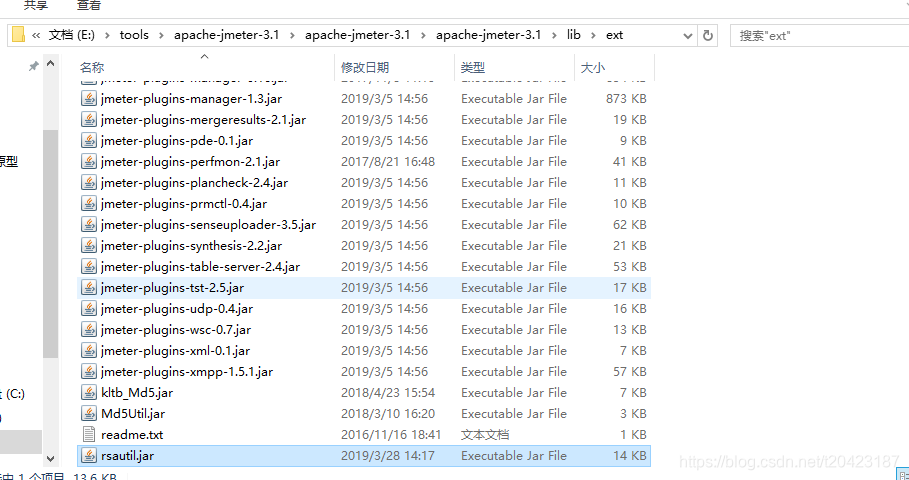Click the jar icon of jmeter-plugins-xmpp-1.5.1.jar
909x480 pixels.
click(x=89, y=372)
